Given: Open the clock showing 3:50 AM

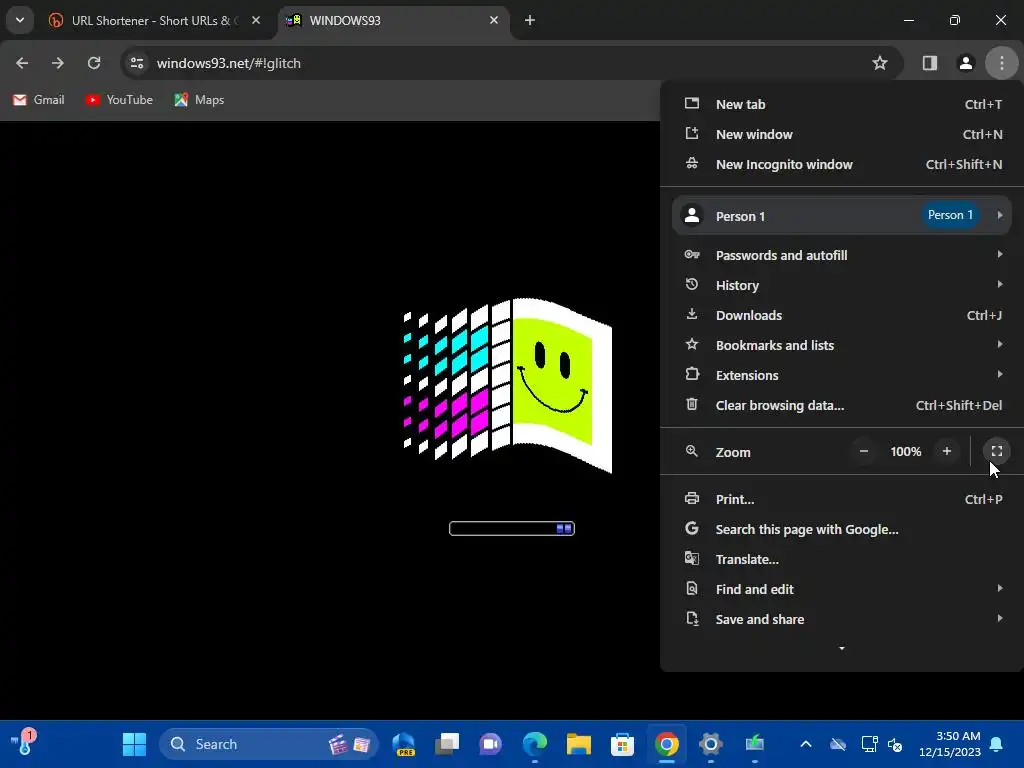Looking at the screenshot, I should [x=950, y=744].
